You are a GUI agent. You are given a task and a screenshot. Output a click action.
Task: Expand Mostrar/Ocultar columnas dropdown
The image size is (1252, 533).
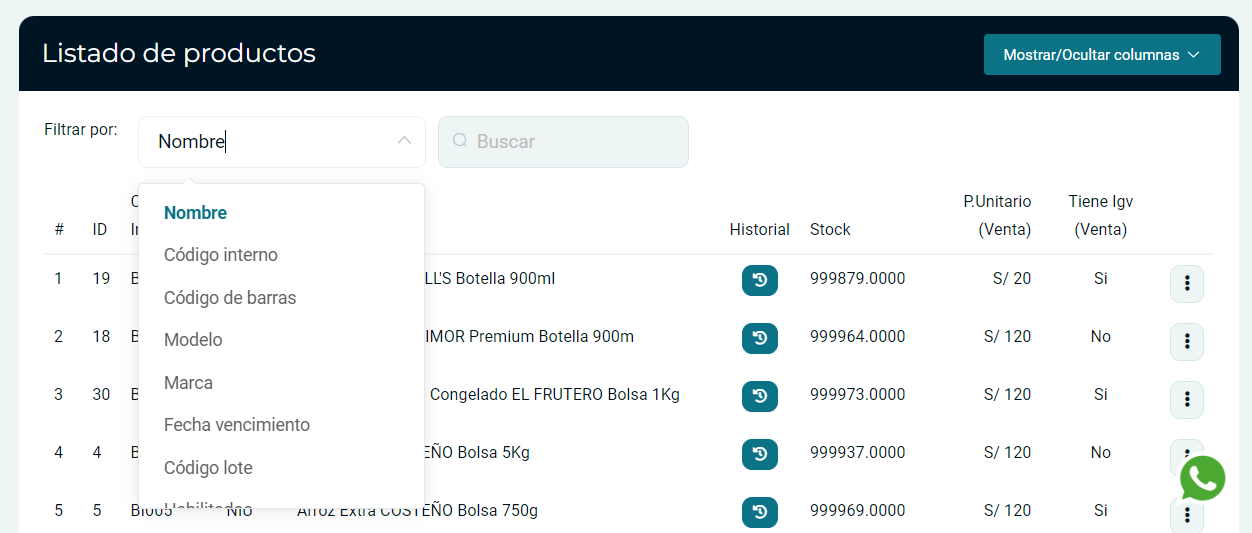tap(1101, 55)
